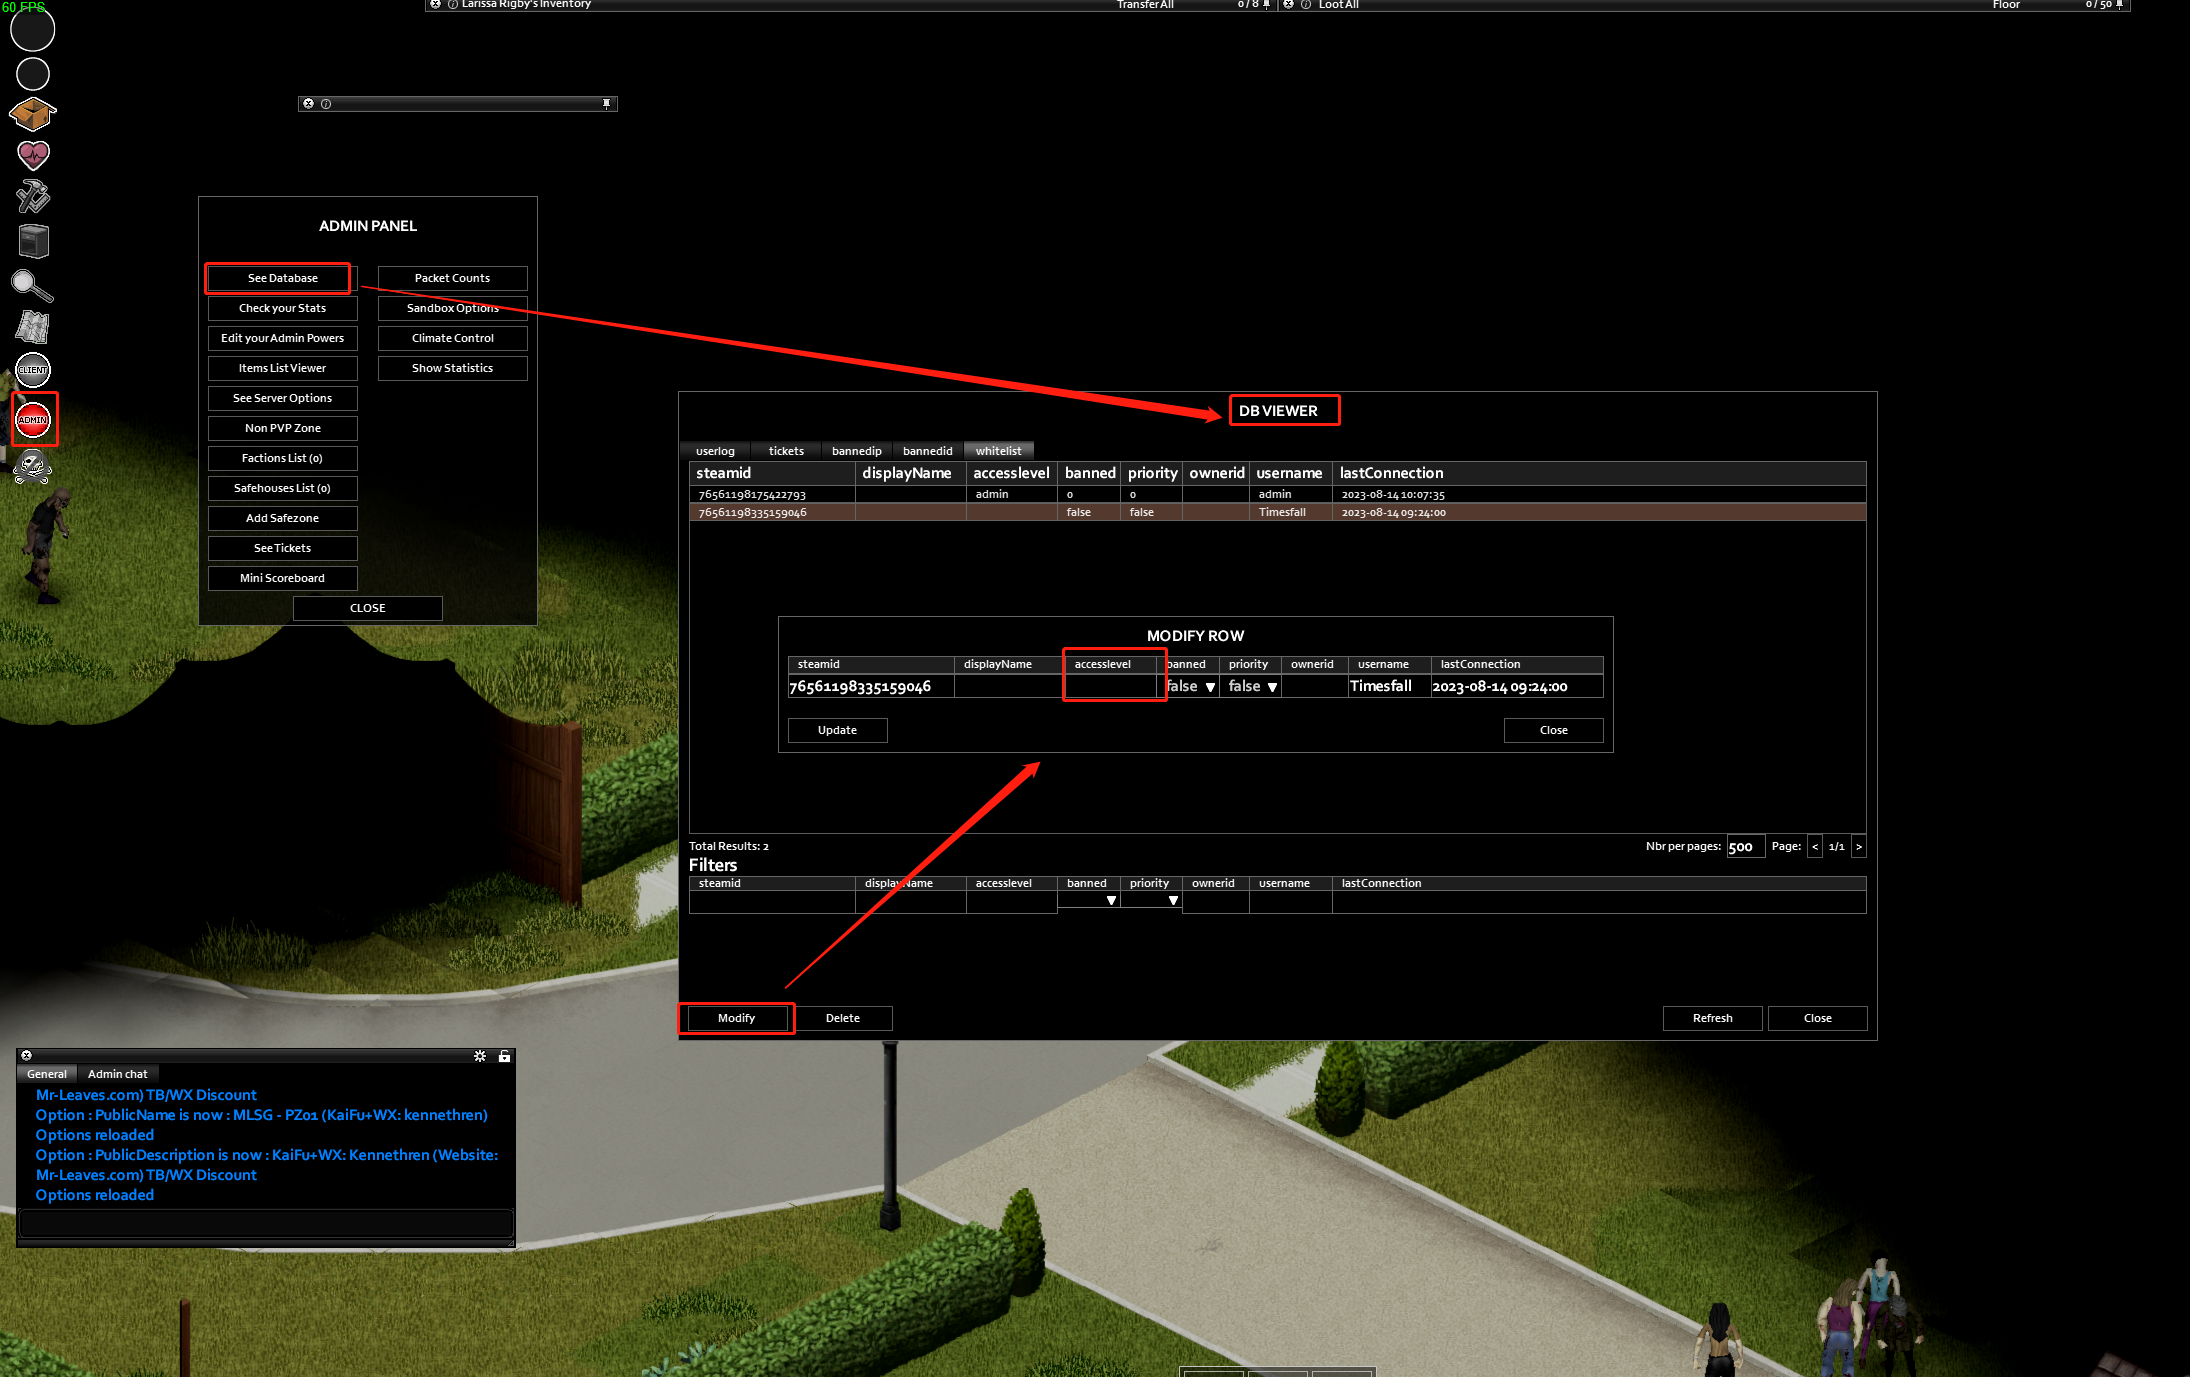Click the Packet Counts button
Image resolution: width=2190 pixels, height=1377 pixels.
click(x=453, y=278)
